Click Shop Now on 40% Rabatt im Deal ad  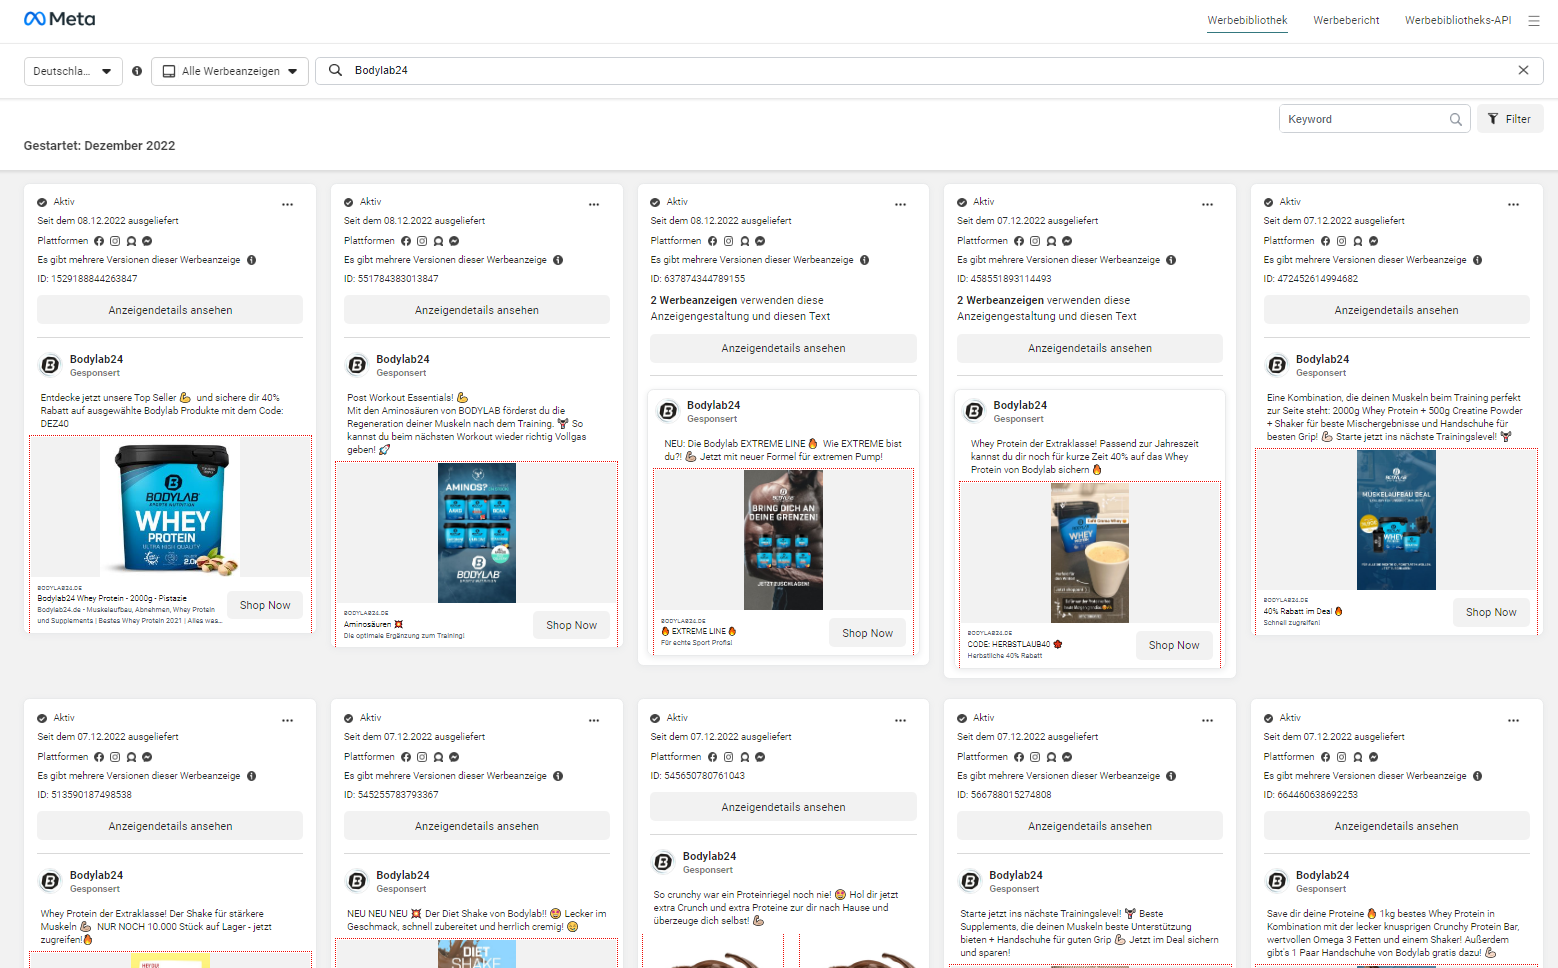click(x=1491, y=612)
